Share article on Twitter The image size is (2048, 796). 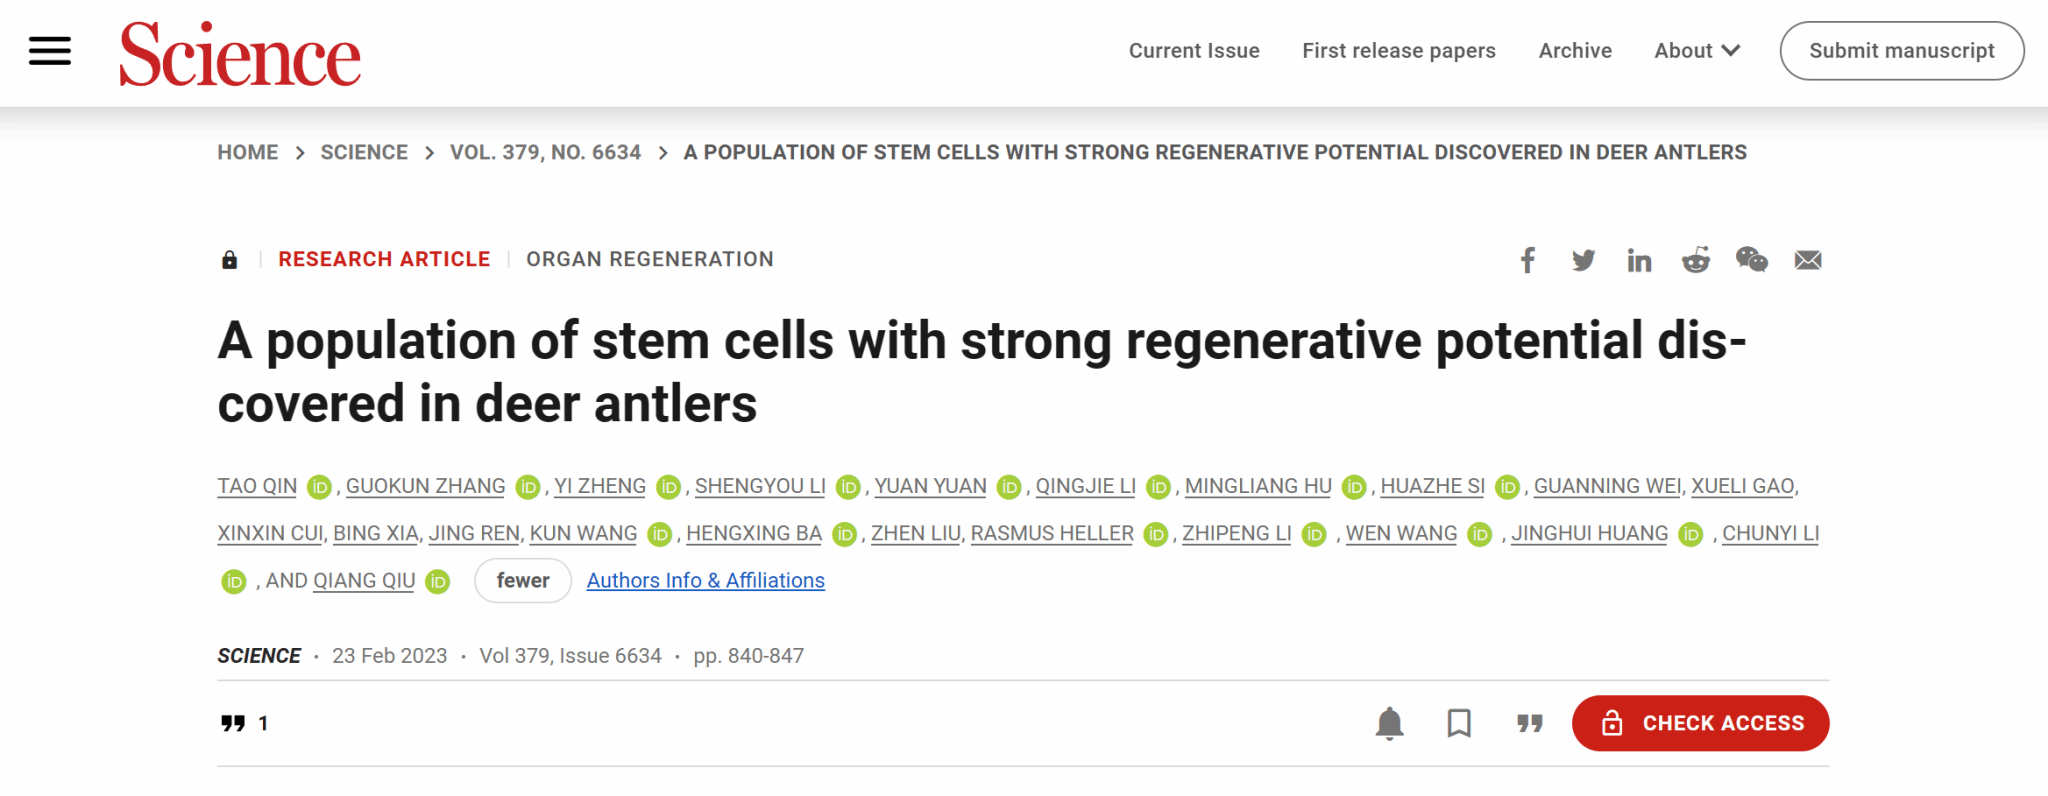pyautogui.click(x=1583, y=261)
